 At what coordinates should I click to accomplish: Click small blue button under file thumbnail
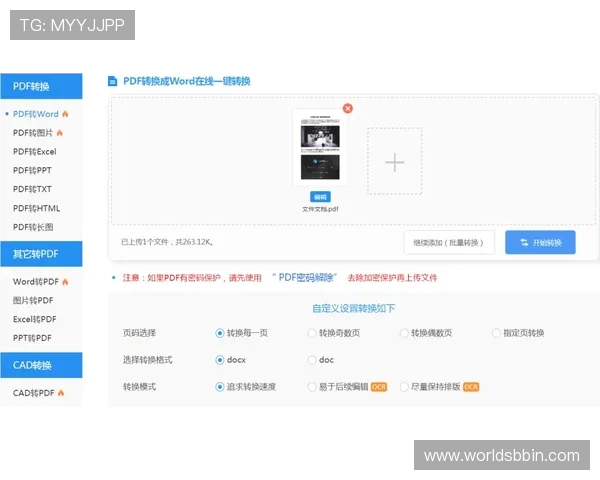click(320, 197)
